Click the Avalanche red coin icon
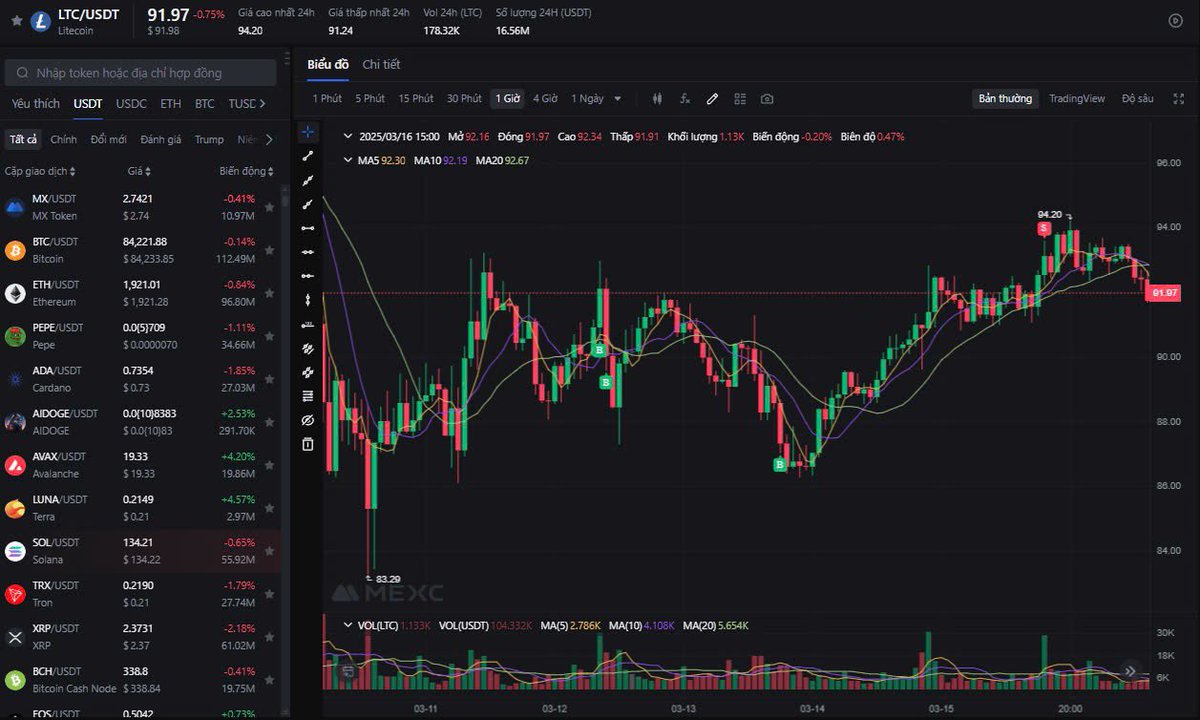This screenshot has width=1200, height=720. [15, 465]
